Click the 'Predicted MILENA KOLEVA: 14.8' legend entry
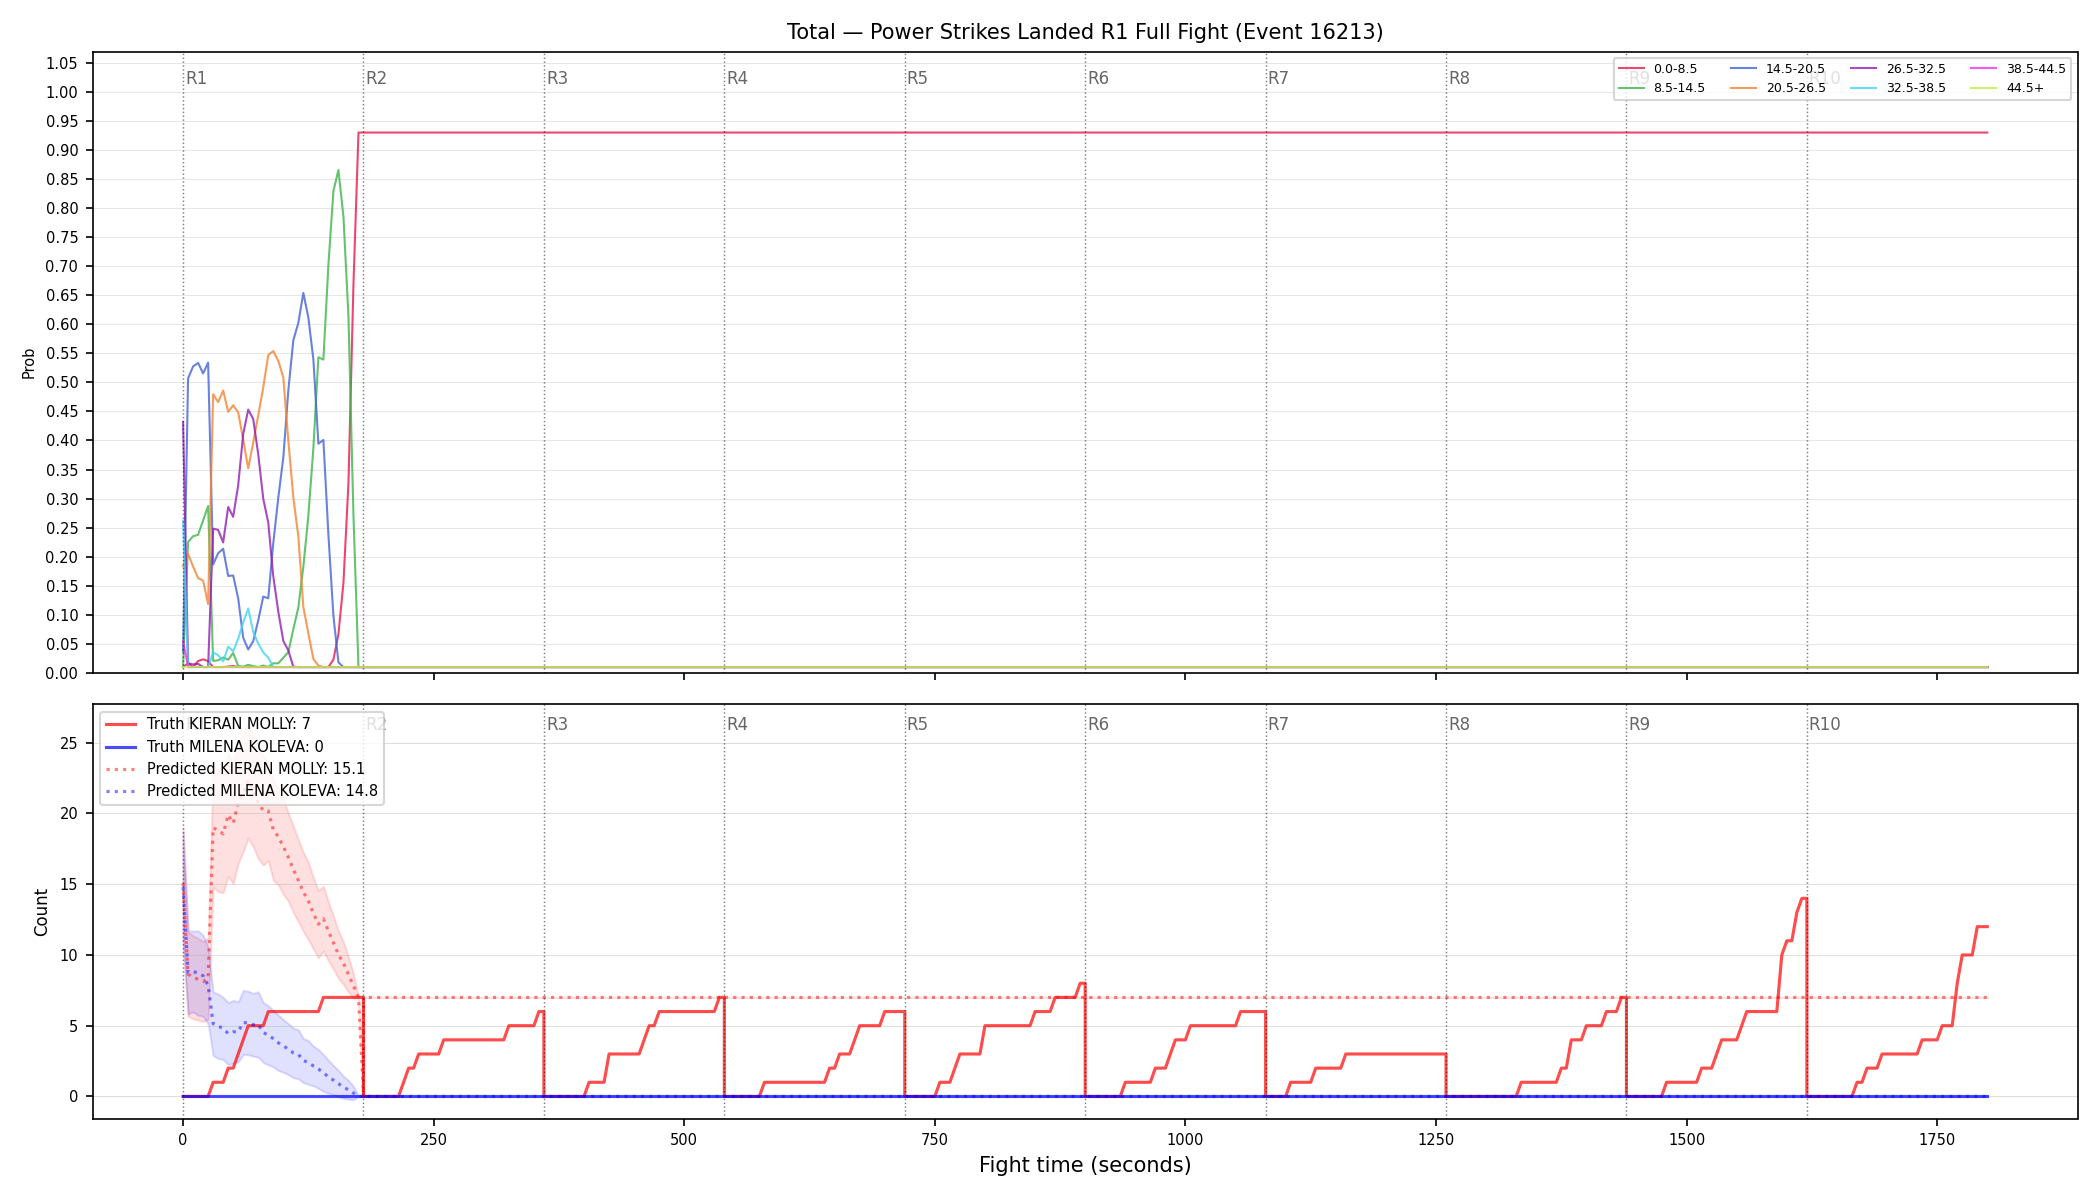2100x1200 pixels. pos(262,791)
